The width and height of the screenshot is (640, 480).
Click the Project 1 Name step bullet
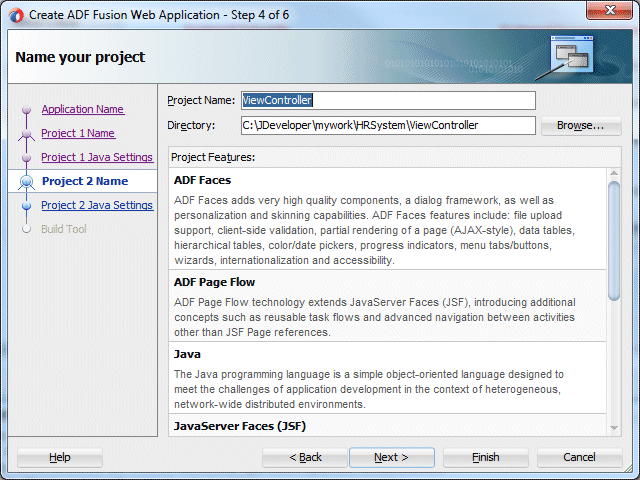[27, 133]
